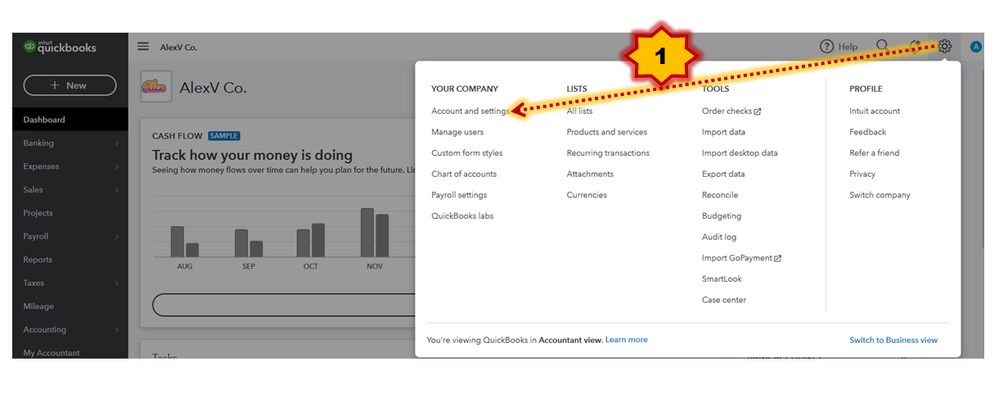Expand the Accounting sidebar chevron
The width and height of the screenshot is (999, 394).
[x=117, y=330]
